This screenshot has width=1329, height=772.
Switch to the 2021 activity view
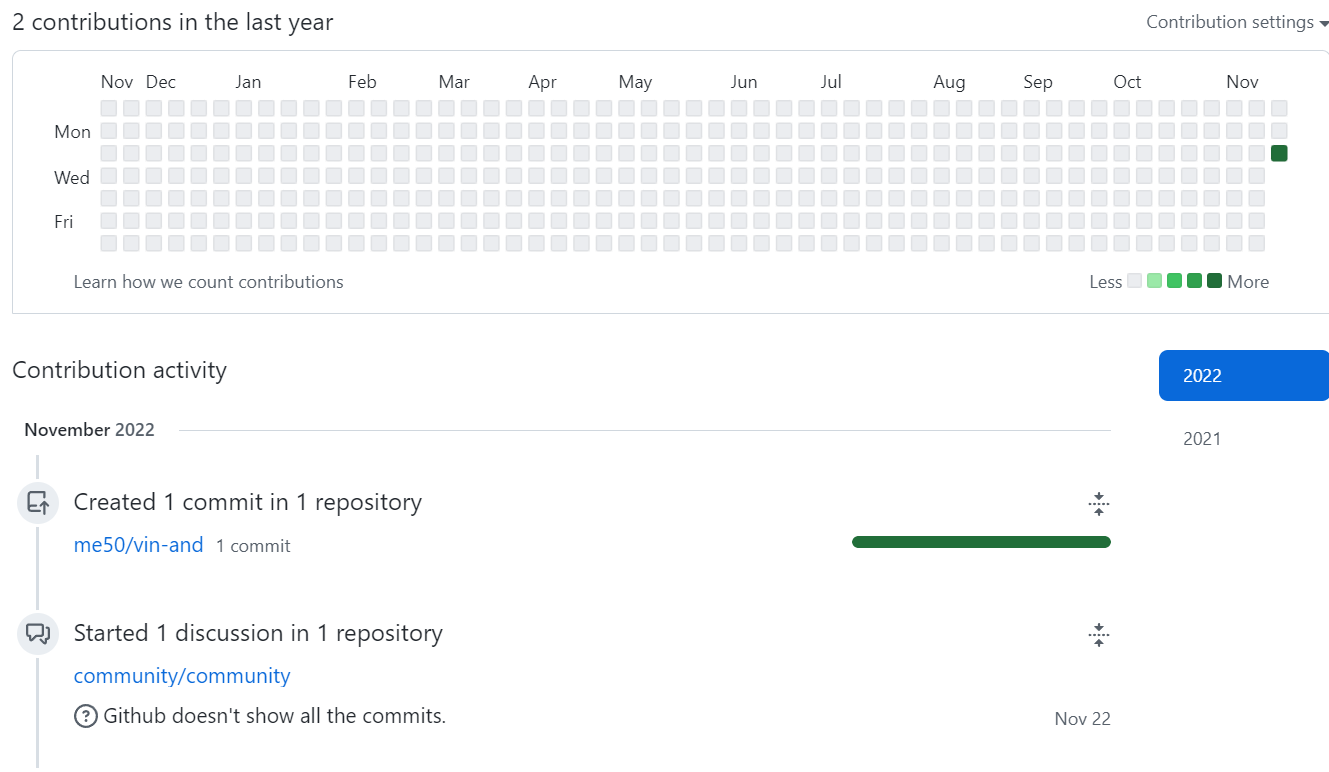click(x=1202, y=438)
